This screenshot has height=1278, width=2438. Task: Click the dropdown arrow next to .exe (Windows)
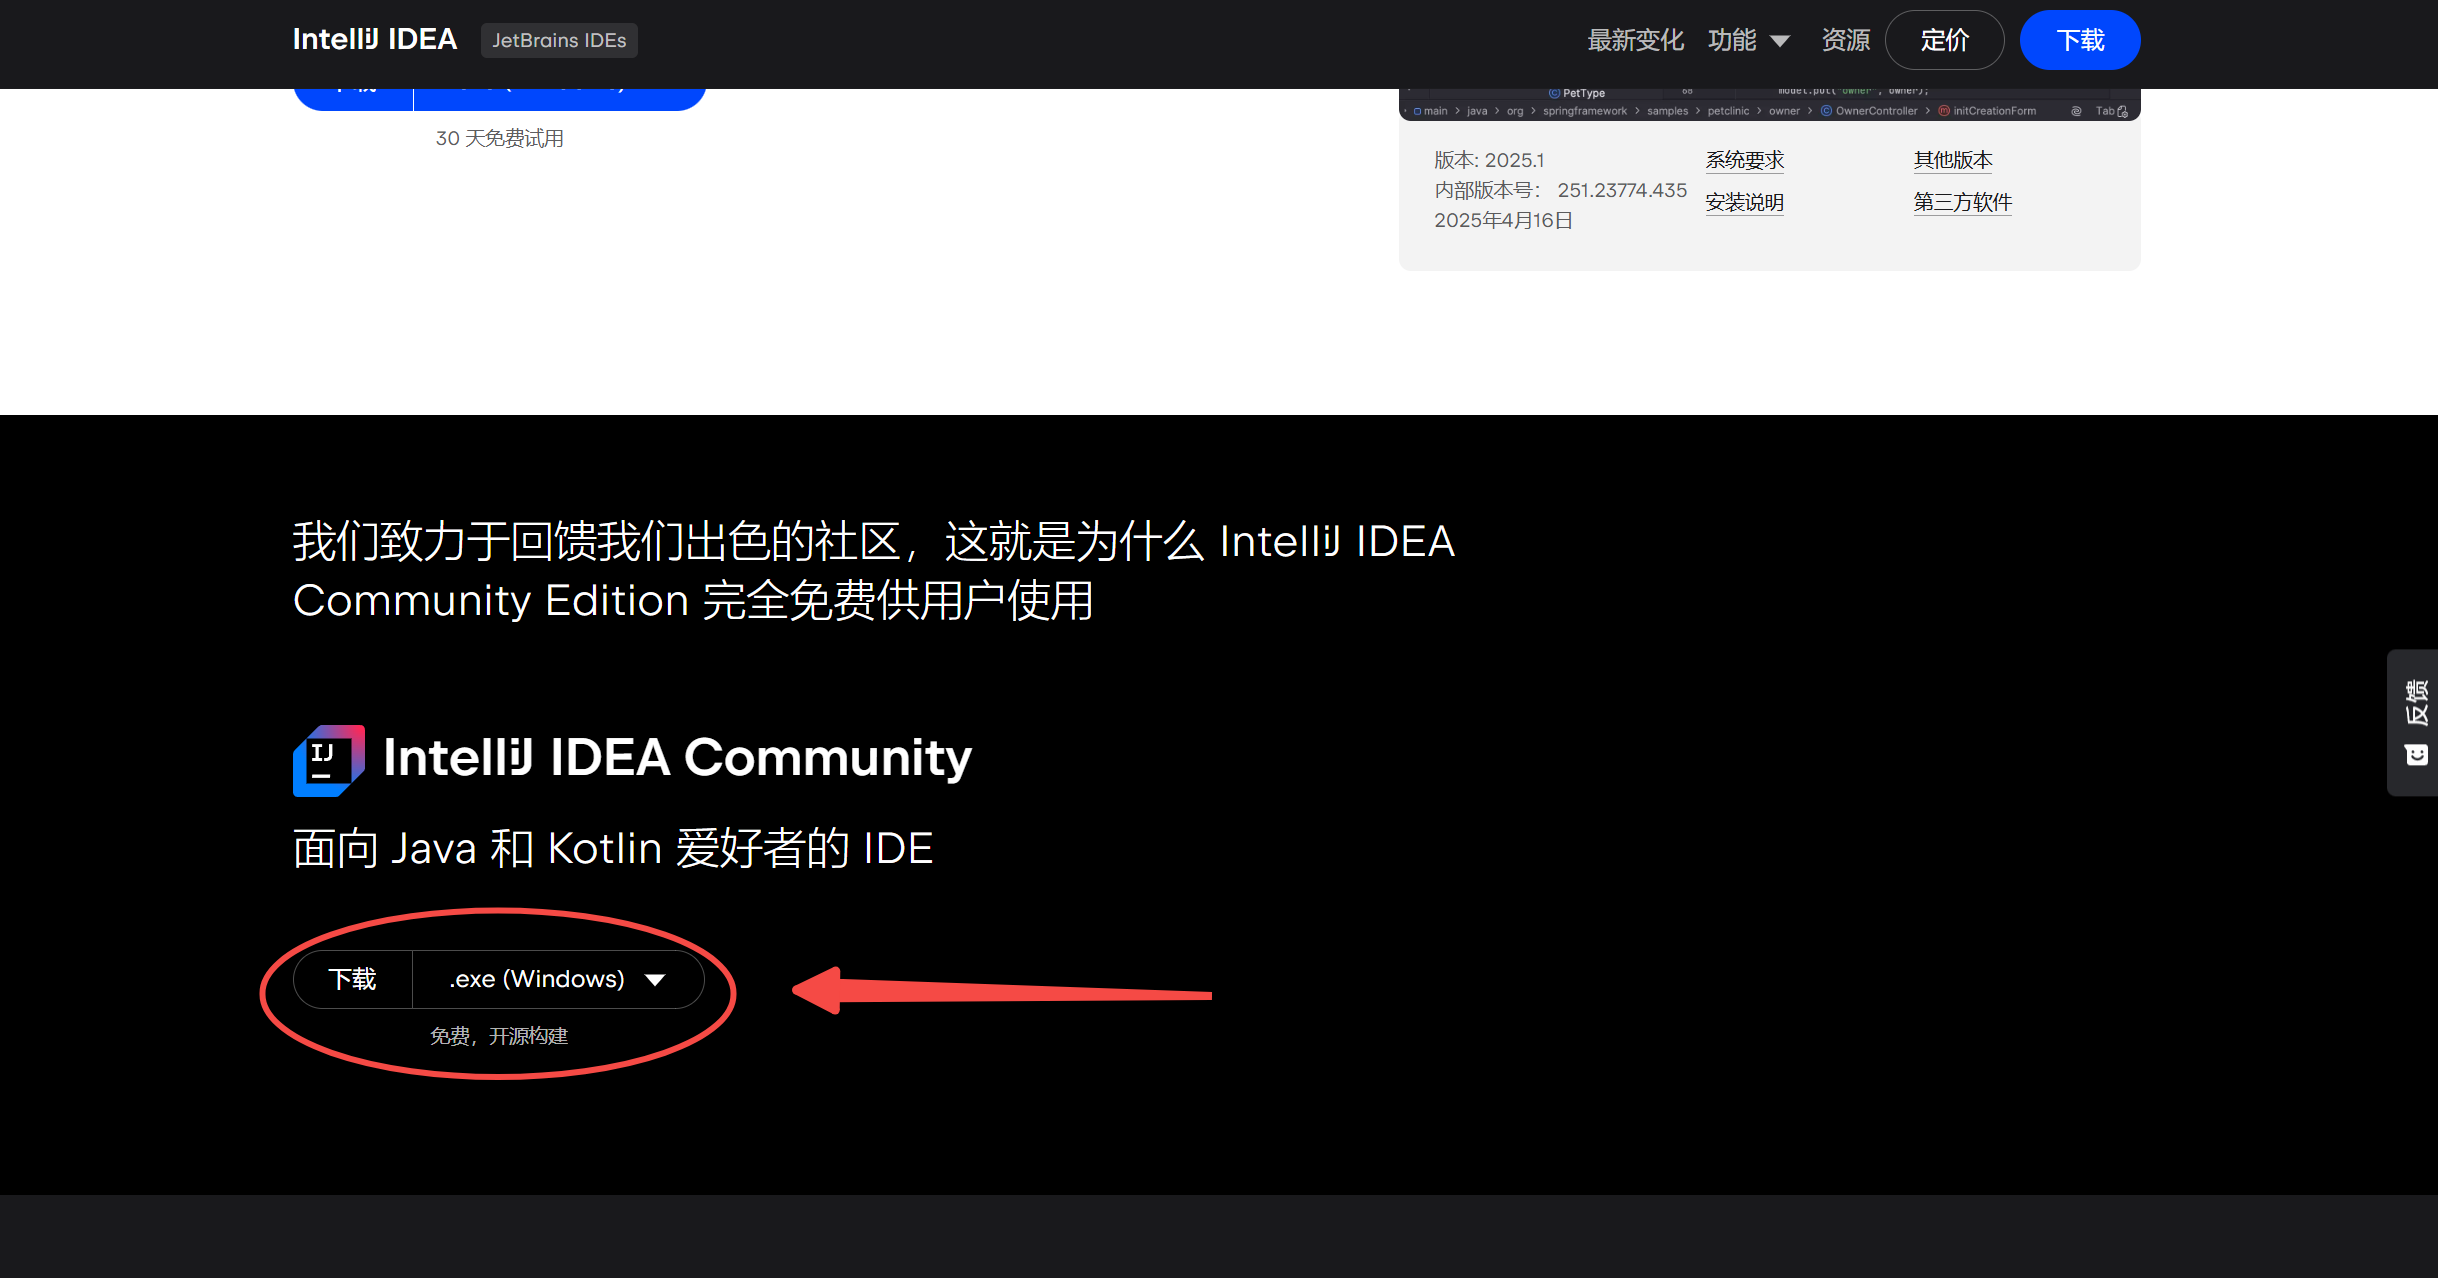(x=655, y=980)
